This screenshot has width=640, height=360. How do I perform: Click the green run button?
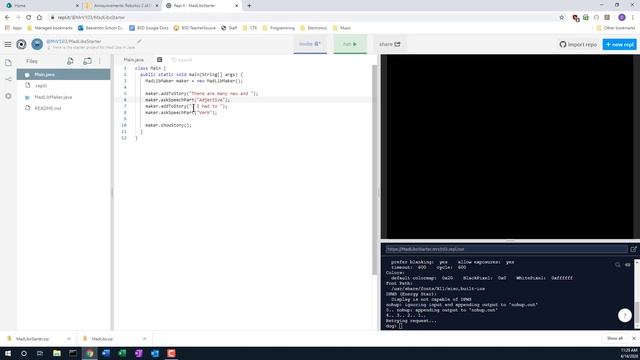pyautogui.click(x=350, y=44)
